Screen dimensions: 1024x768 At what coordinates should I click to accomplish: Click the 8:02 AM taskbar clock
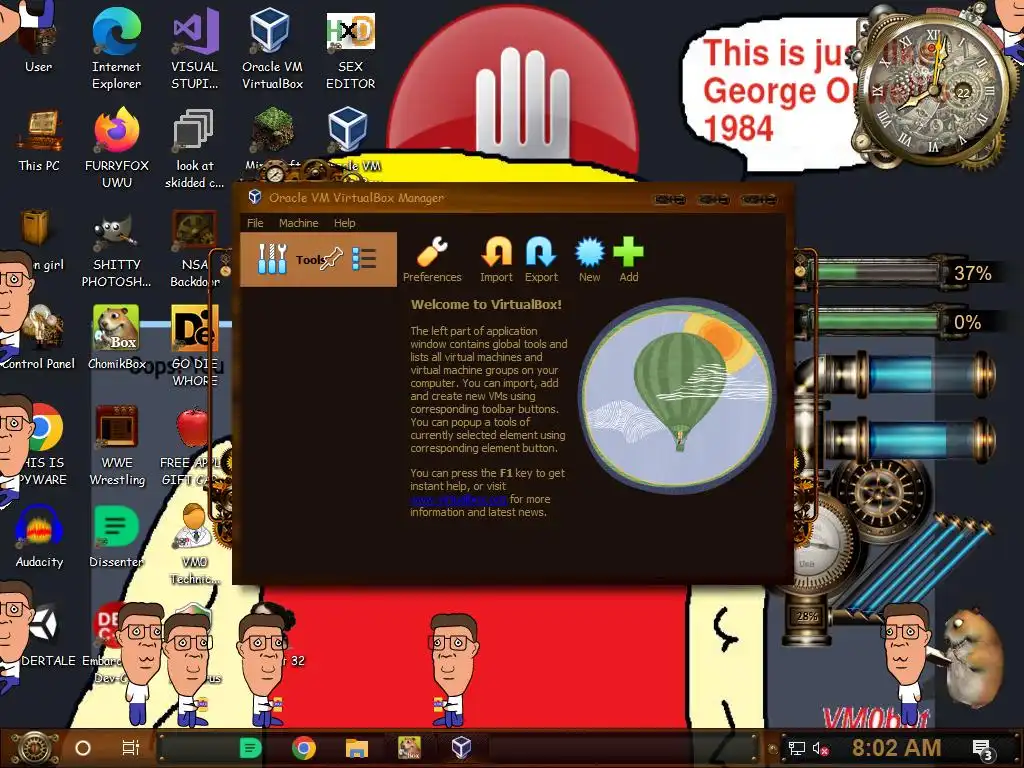click(x=896, y=748)
